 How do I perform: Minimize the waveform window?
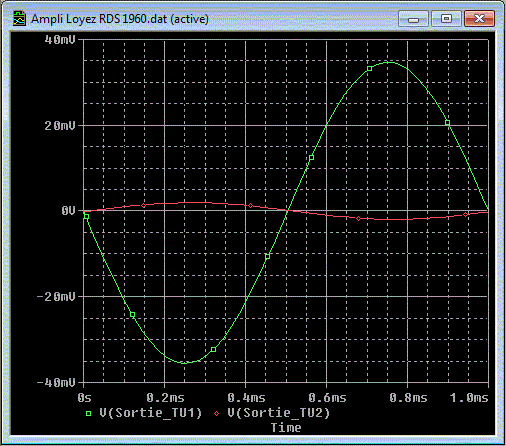(413, 19)
